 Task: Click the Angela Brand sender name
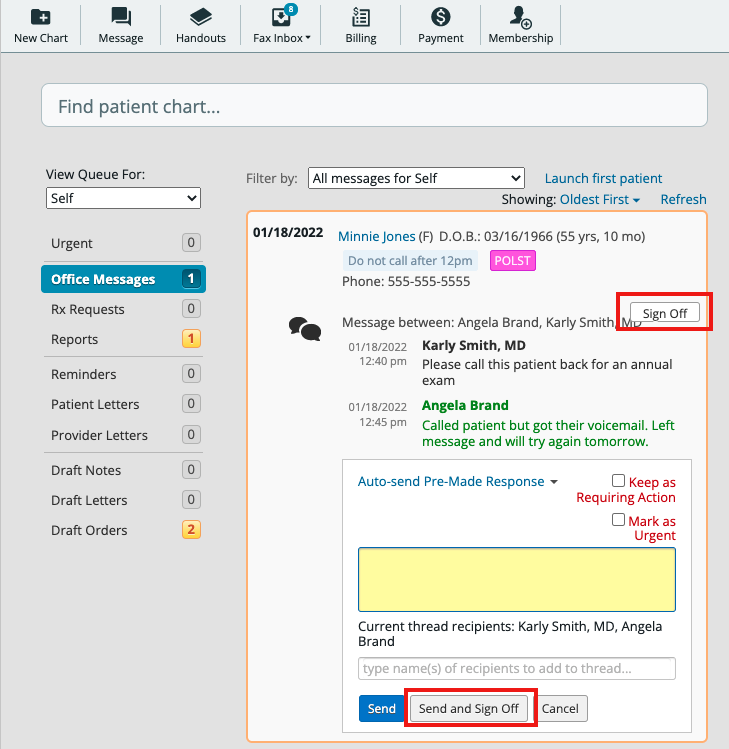[x=465, y=406]
